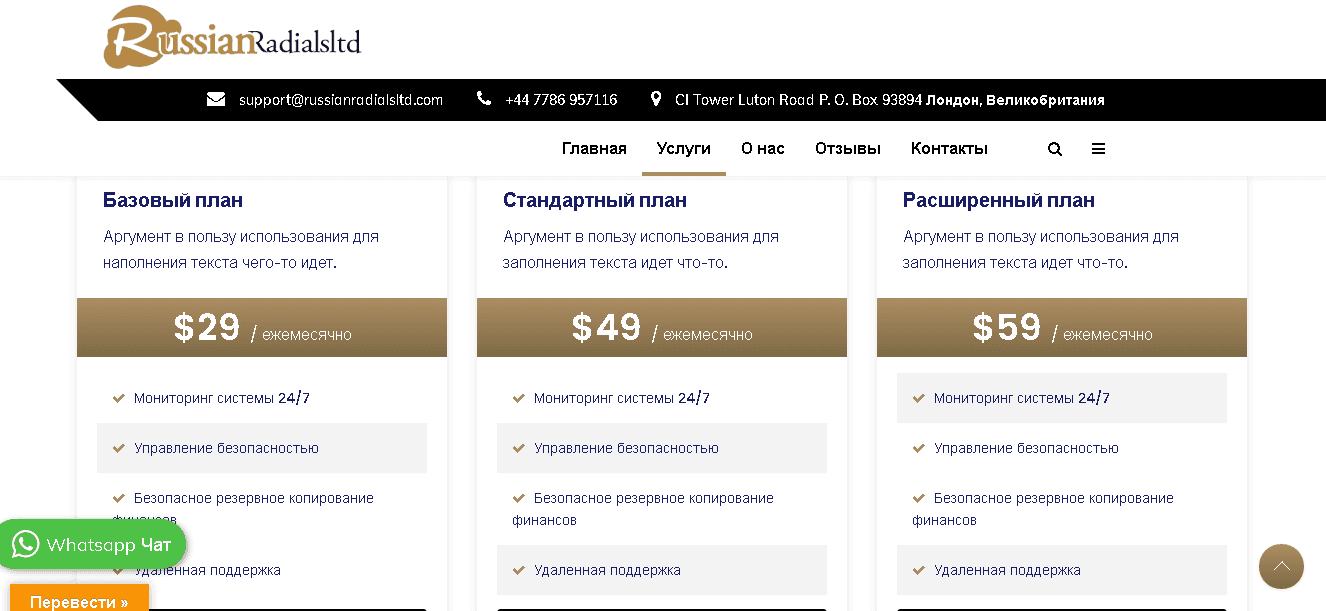This screenshot has width=1326, height=611.
Task: Click the checkmark beside Расширенный Мониторинг системы 24/7
Action: point(919,398)
